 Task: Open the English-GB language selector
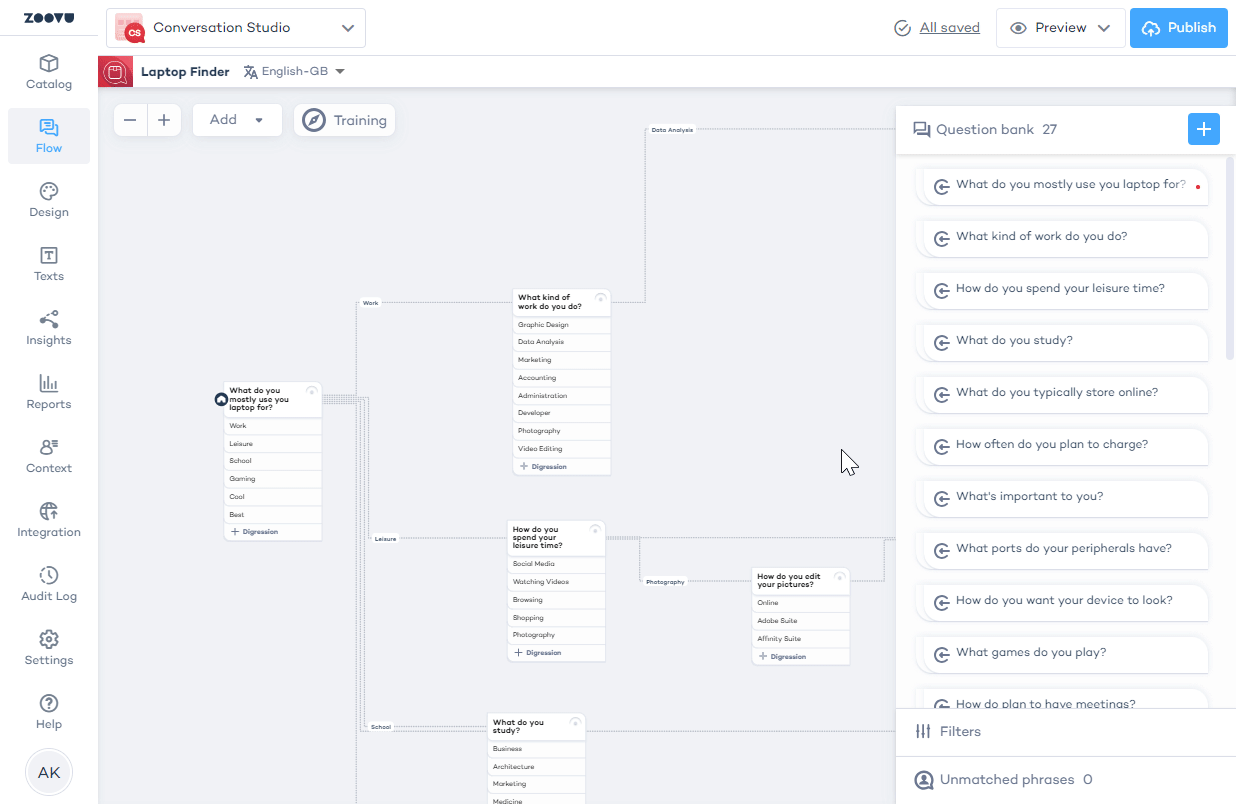pyautogui.click(x=295, y=72)
